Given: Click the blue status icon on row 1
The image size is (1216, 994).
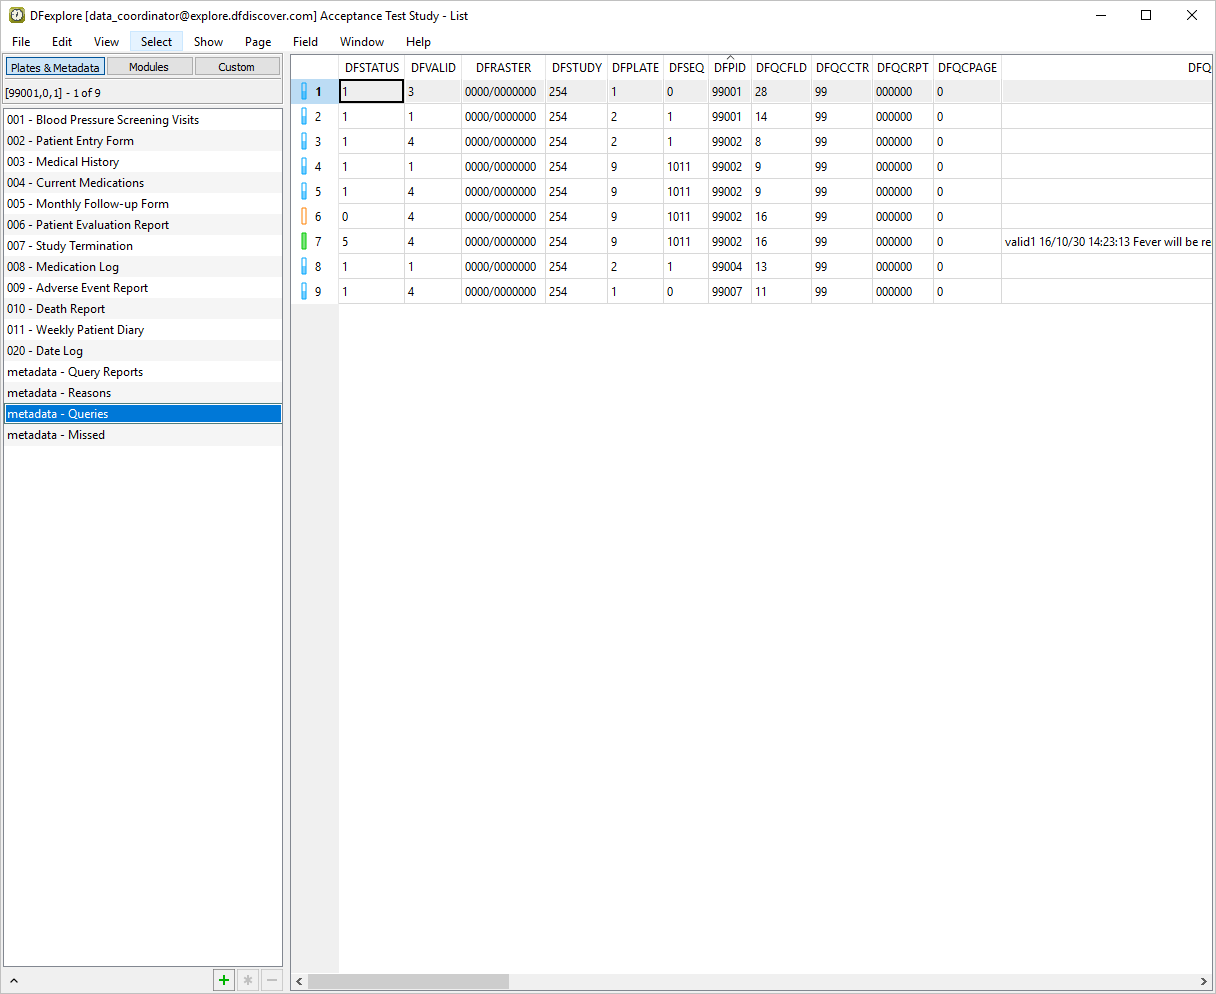Looking at the screenshot, I should (304, 92).
